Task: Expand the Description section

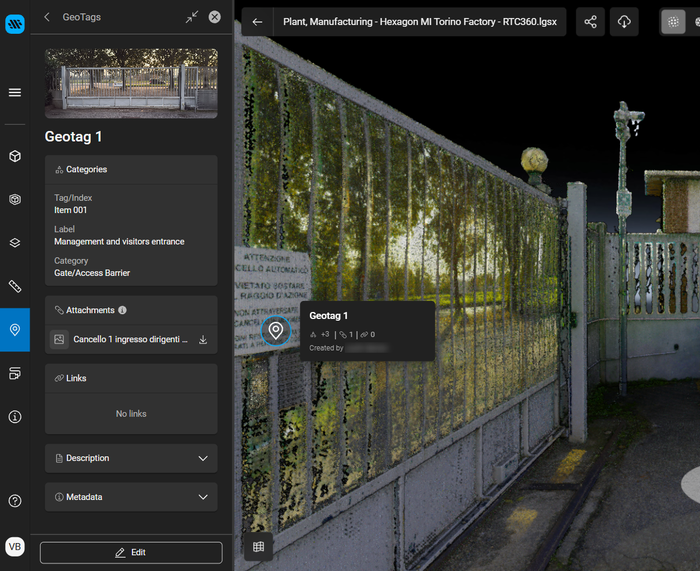Action: click(131, 458)
